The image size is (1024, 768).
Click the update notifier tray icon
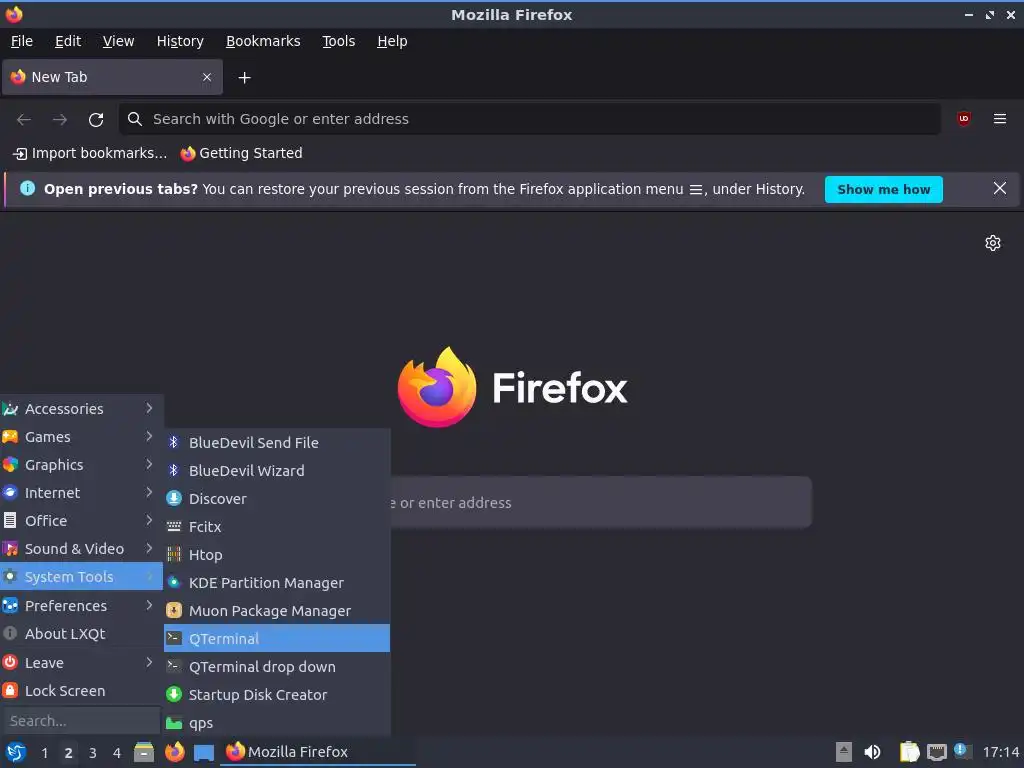click(x=963, y=751)
